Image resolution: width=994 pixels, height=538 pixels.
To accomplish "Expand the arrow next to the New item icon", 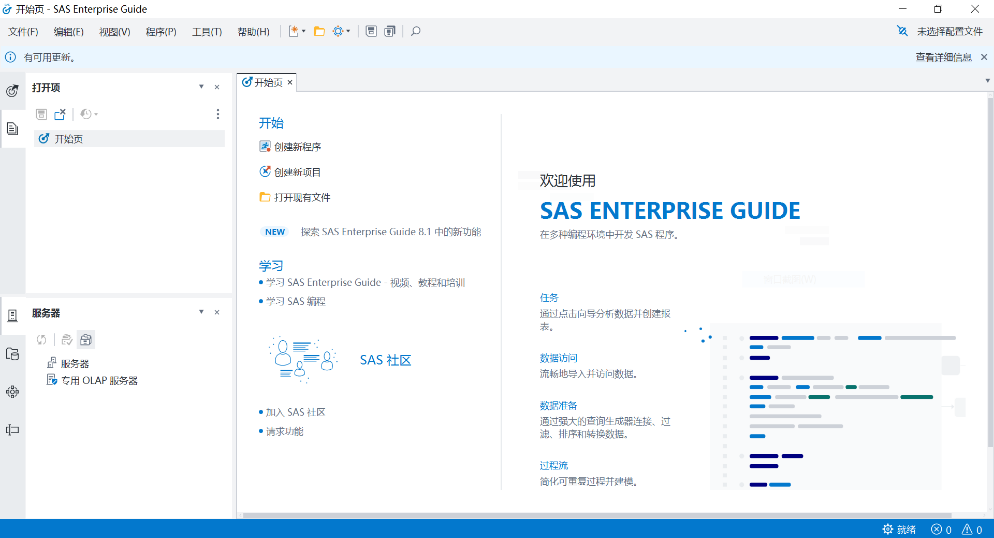I will click(x=304, y=31).
